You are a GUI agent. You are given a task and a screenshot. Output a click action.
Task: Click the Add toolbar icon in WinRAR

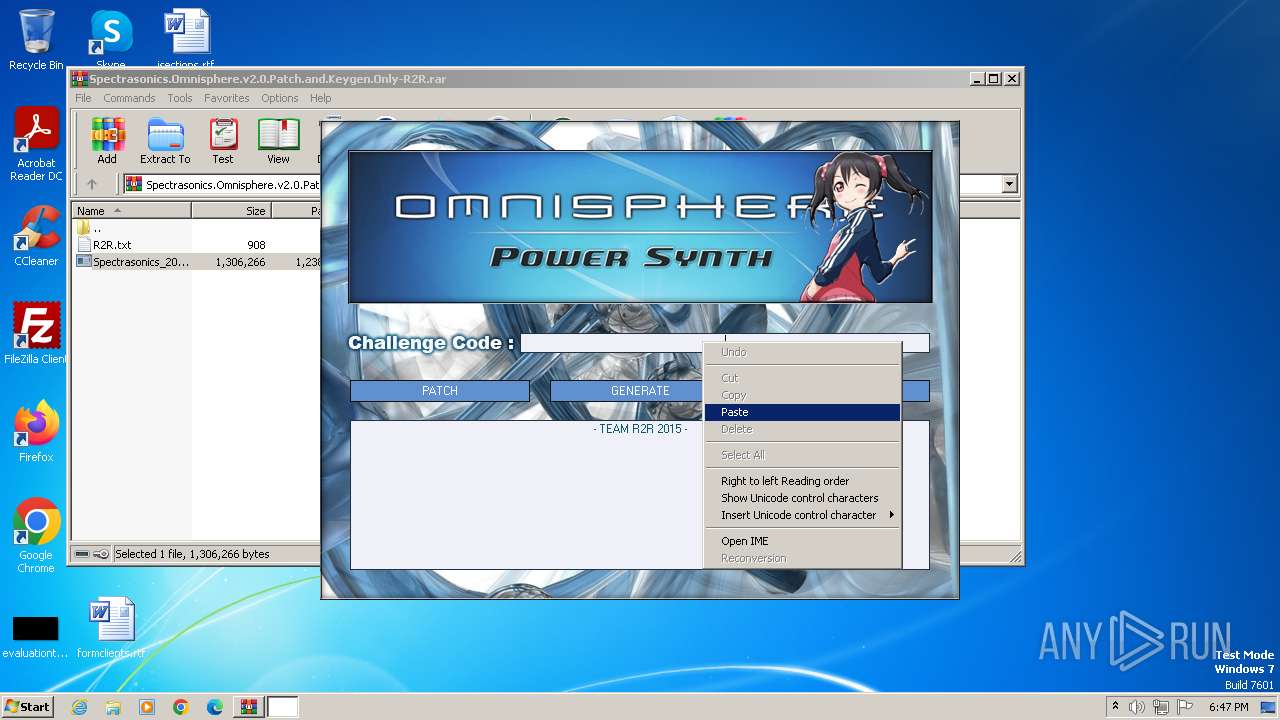click(107, 141)
